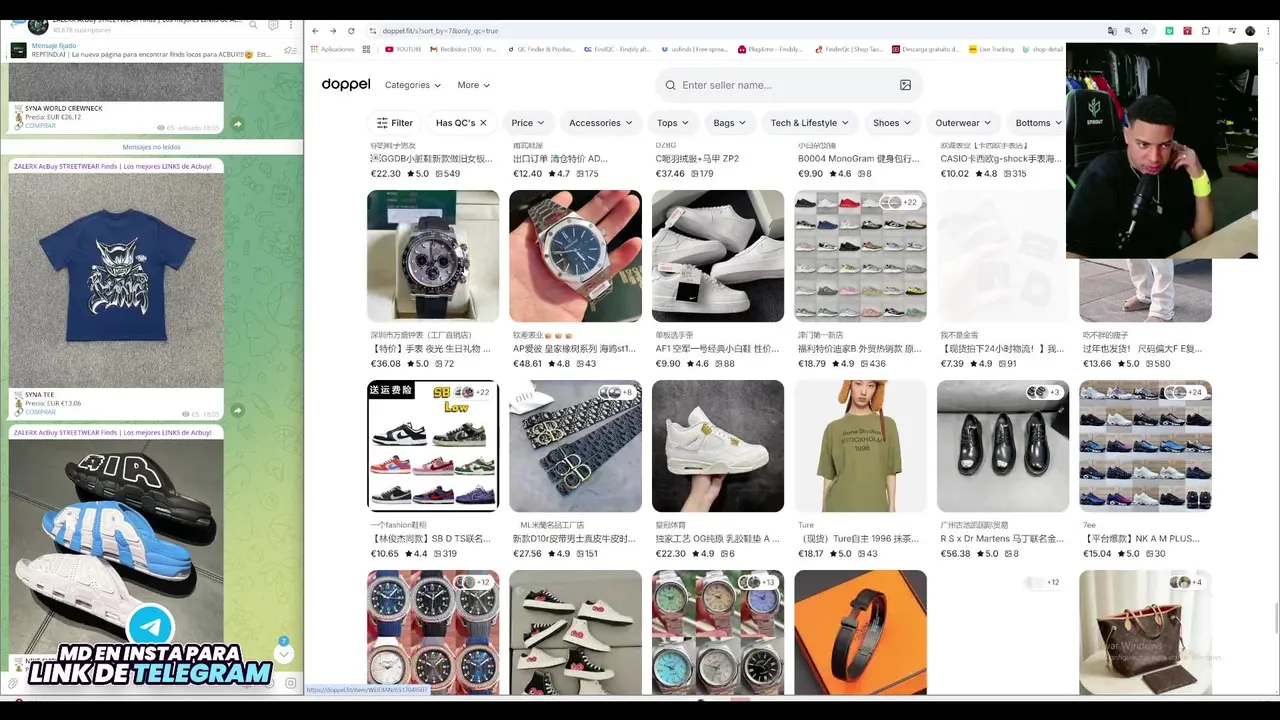Click the search magnifier icon in seller search

(670, 85)
